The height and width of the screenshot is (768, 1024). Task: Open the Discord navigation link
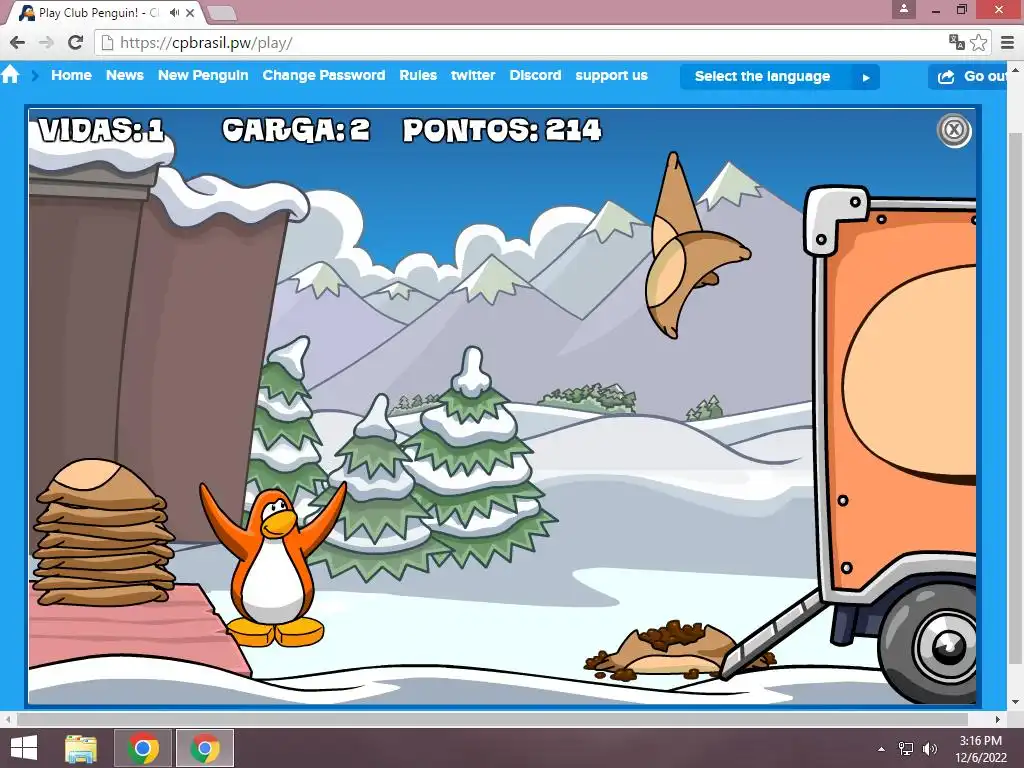pyautogui.click(x=536, y=75)
